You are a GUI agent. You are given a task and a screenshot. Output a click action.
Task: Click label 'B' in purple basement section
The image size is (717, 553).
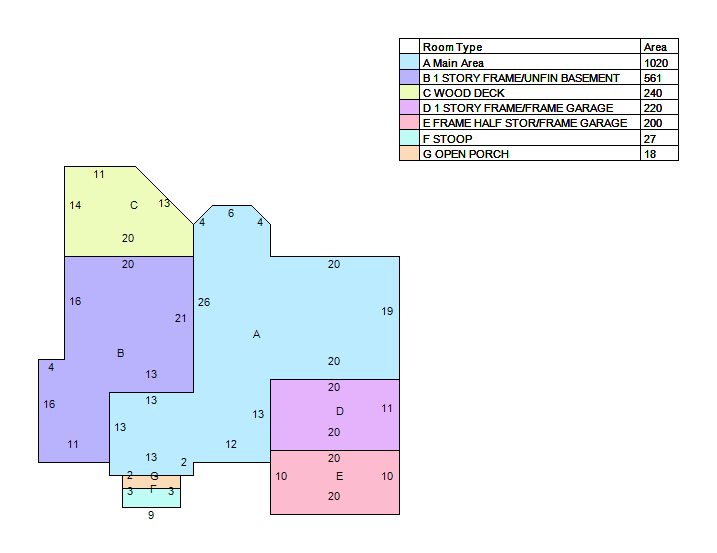(x=120, y=353)
